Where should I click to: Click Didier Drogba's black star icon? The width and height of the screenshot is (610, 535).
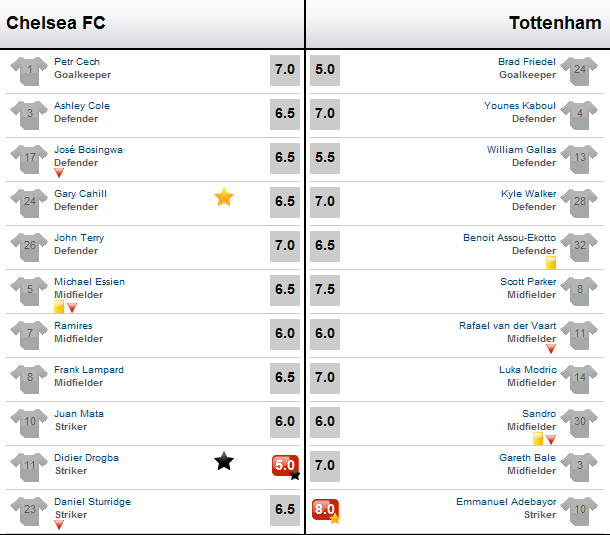tap(224, 461)
